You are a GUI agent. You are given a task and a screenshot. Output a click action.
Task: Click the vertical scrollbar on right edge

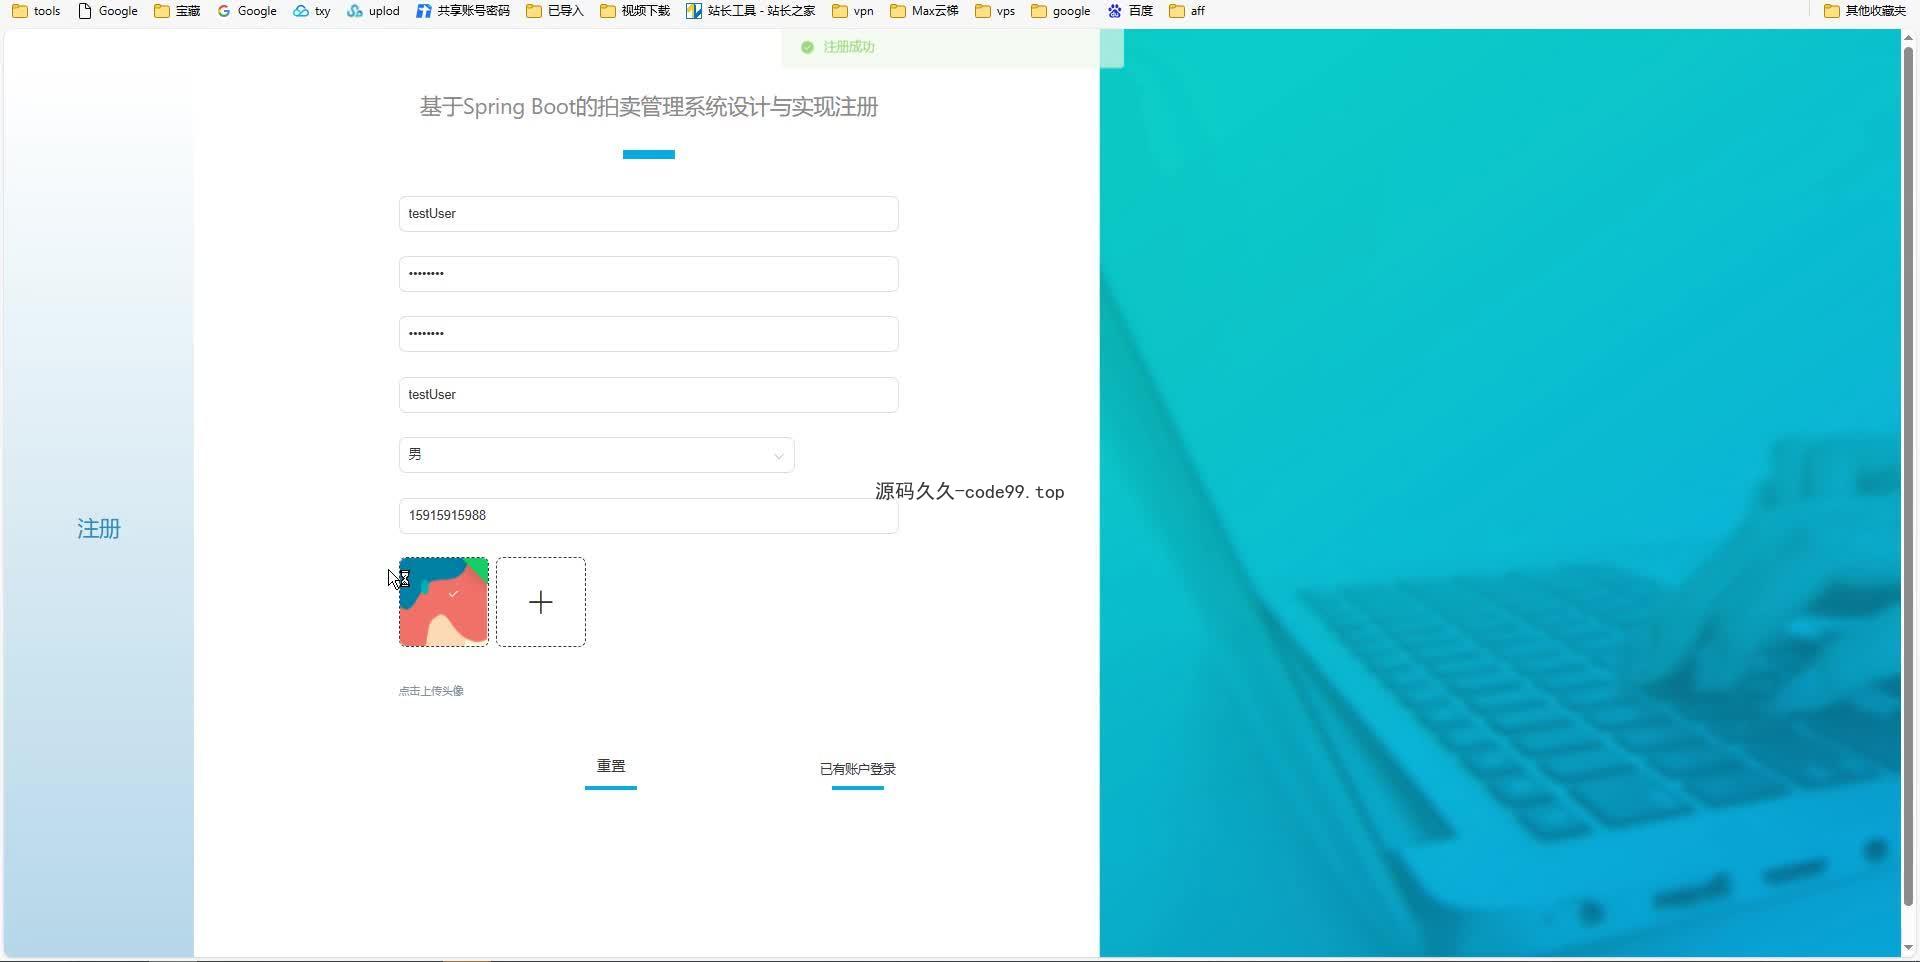click(1908, 475)
